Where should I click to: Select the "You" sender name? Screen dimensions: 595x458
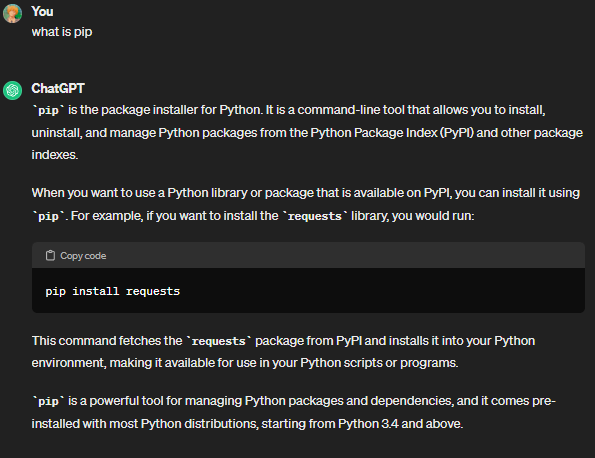coord(42,11)
